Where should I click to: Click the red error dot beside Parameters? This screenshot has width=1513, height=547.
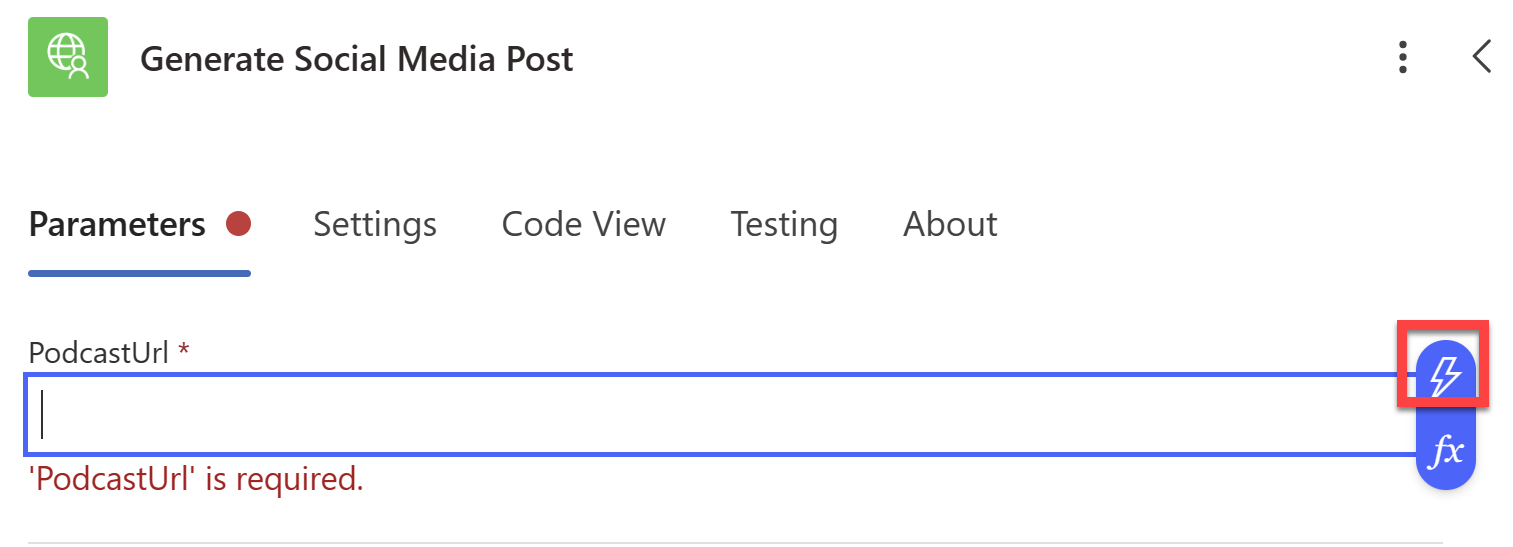[238, 224]
